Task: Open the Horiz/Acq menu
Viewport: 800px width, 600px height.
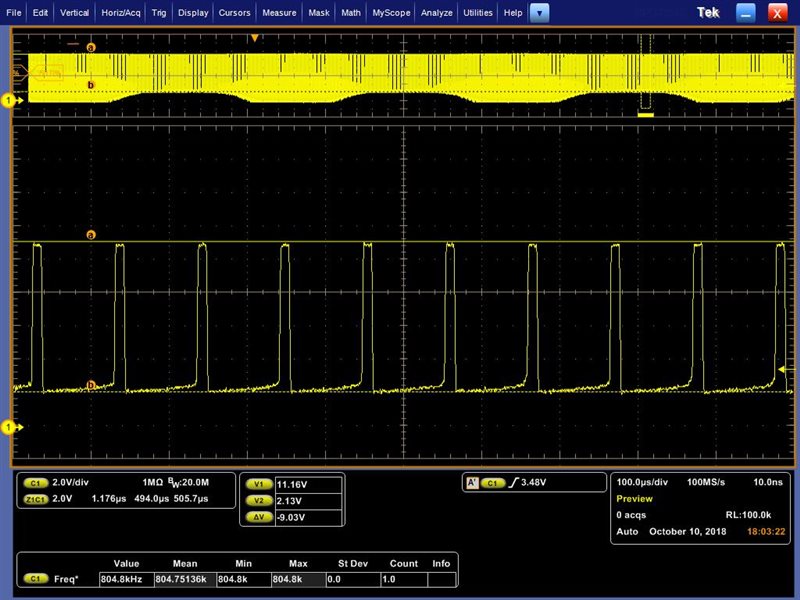Action: [x=120, y=13]
